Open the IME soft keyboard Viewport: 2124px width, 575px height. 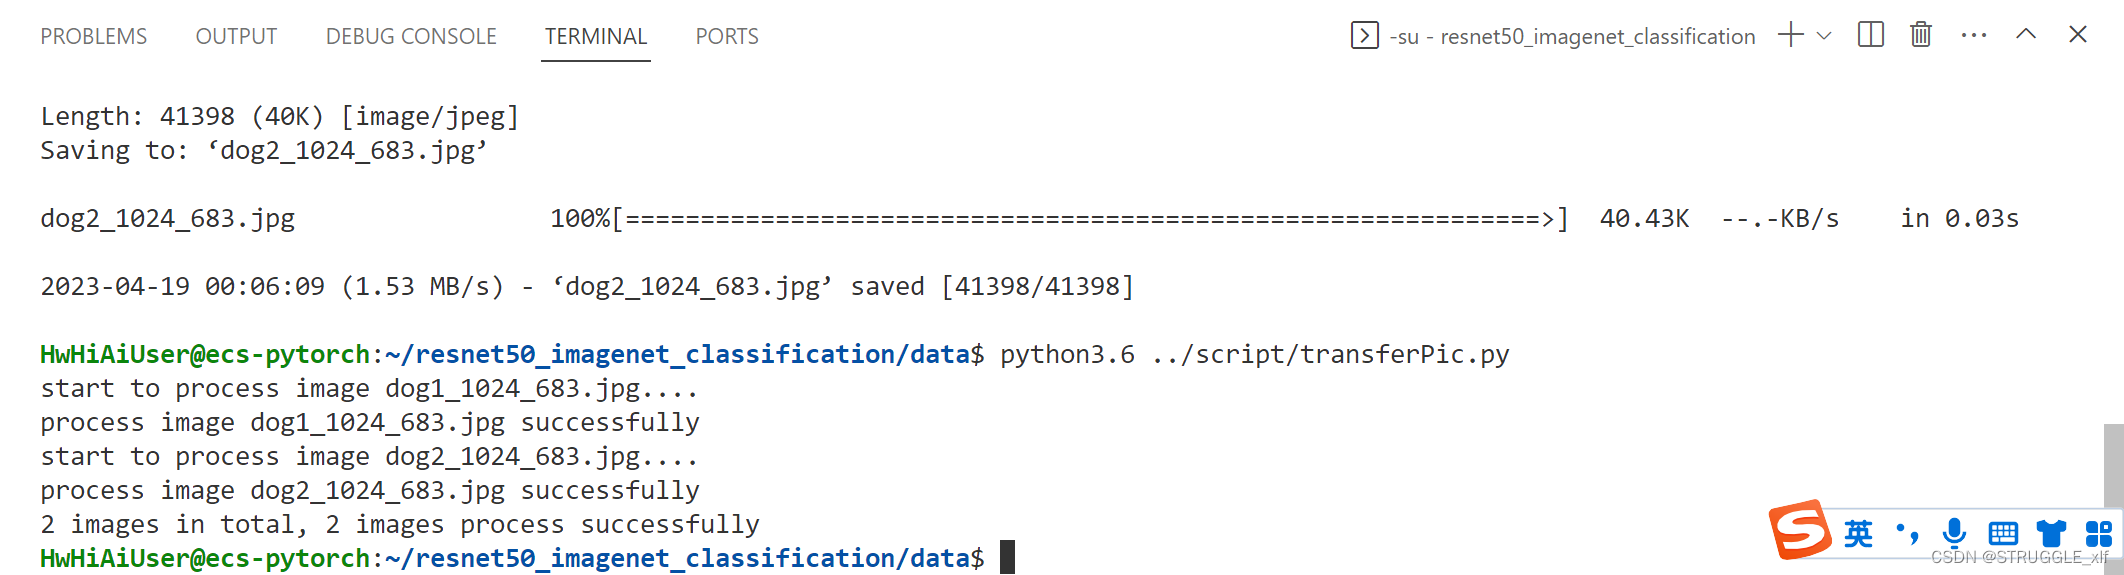pos(2003,533)
